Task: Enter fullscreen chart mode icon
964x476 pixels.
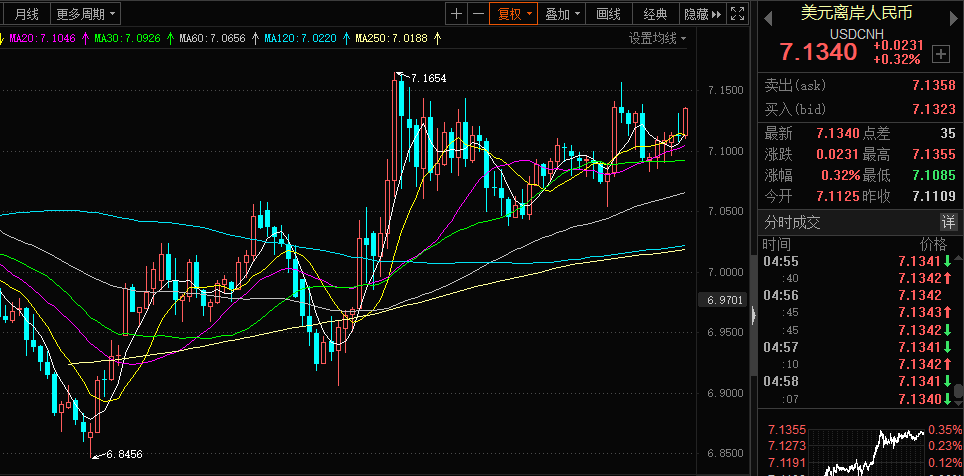Action: click(737, 14)
